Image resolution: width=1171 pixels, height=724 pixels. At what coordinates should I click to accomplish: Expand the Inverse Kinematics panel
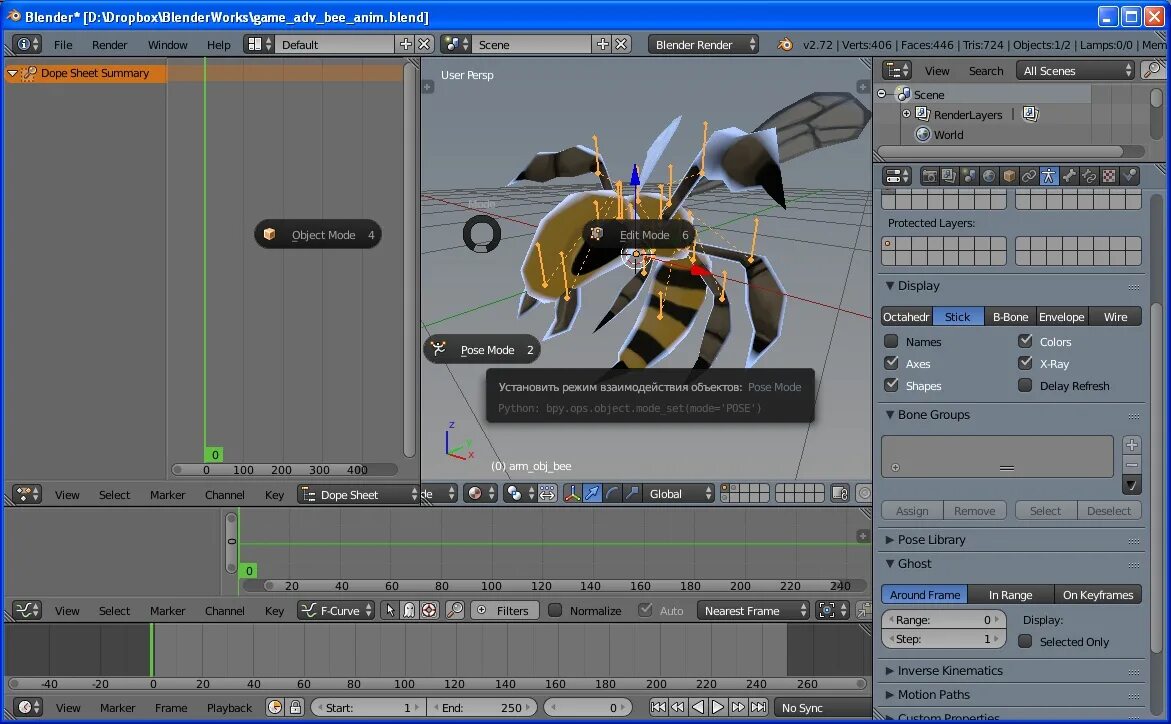(x=949, y=671)
